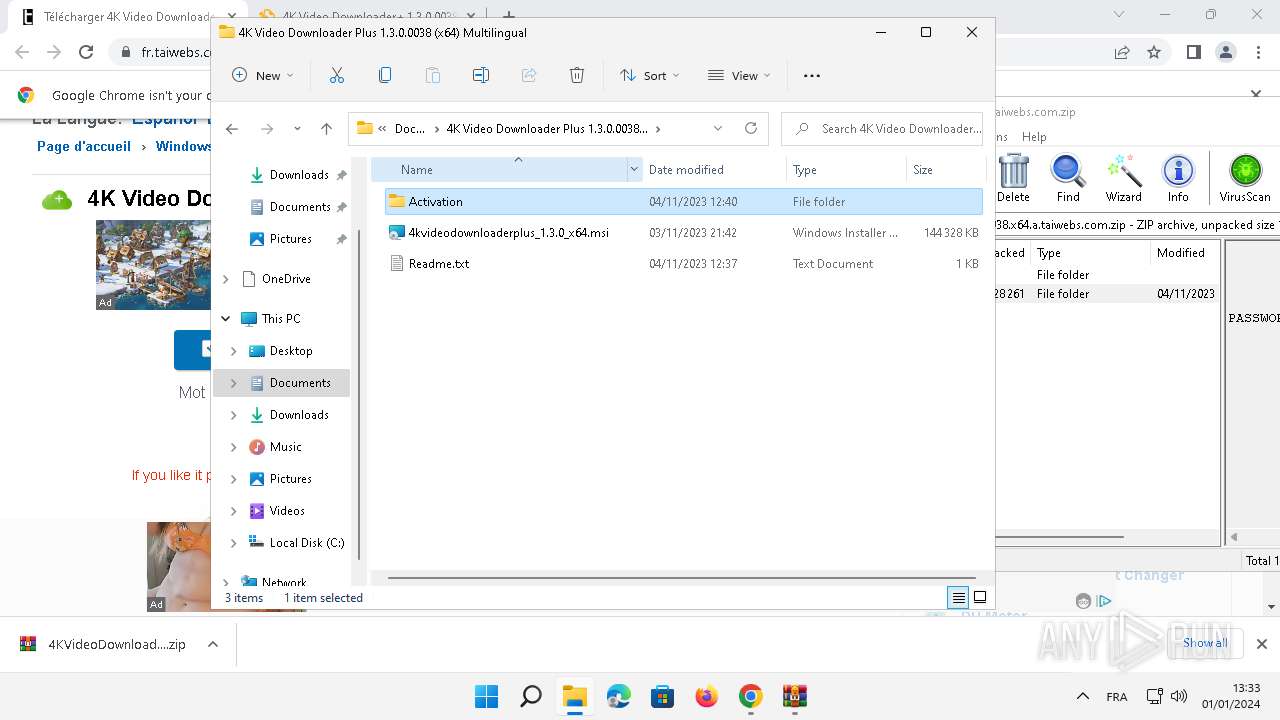Sort files by Size column
Viewport: 1280px width, 720px height.
coord(945,170)
